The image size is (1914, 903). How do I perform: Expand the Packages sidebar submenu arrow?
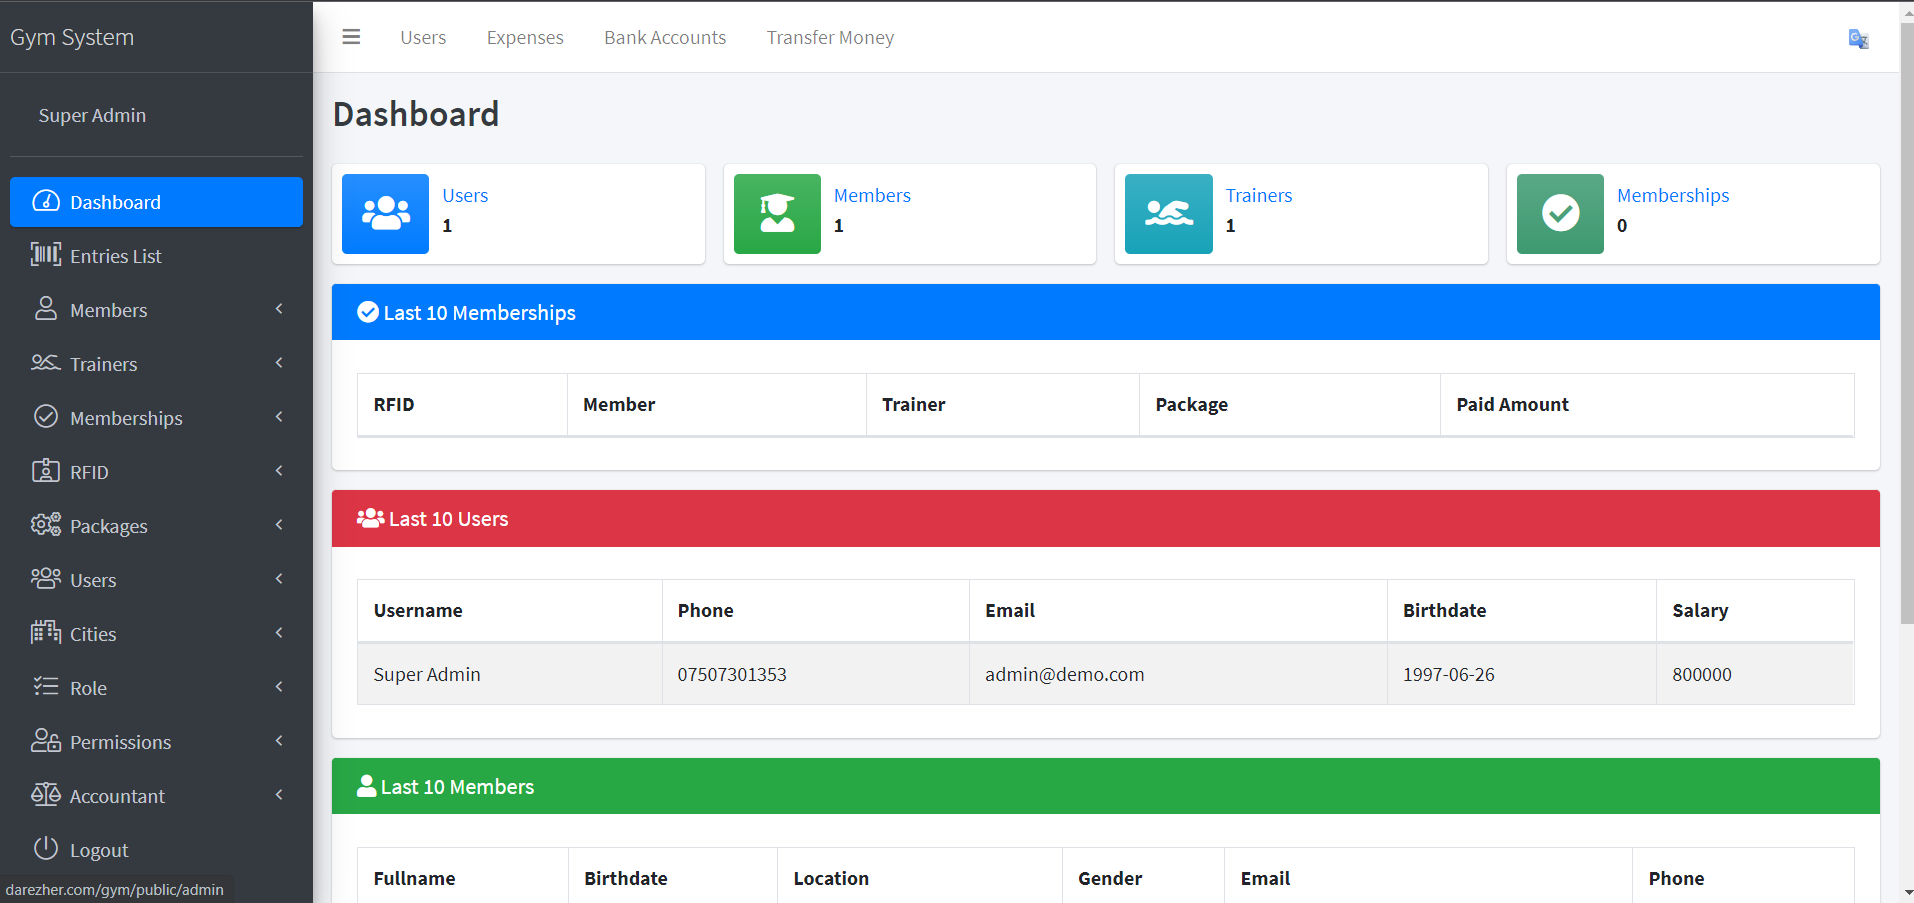[279, 525]
